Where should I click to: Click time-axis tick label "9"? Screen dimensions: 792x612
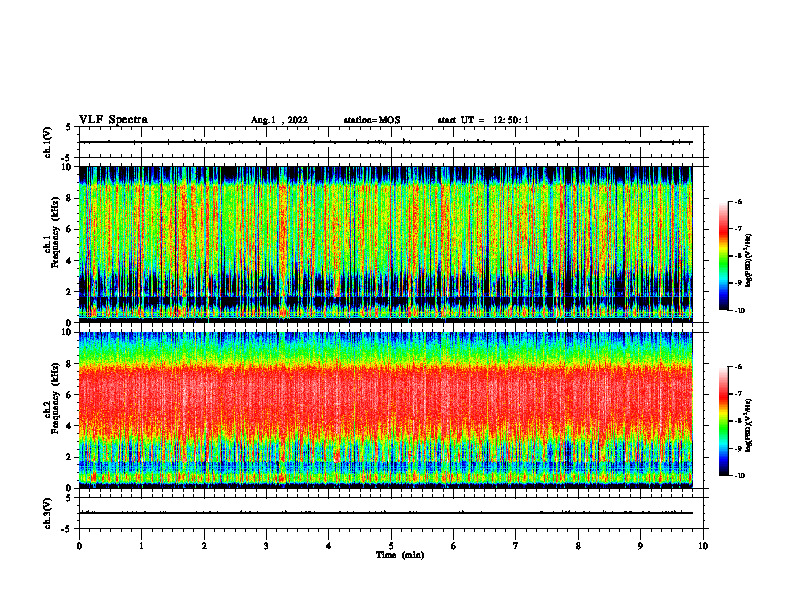pyautogui.click(x=640, y=546)
